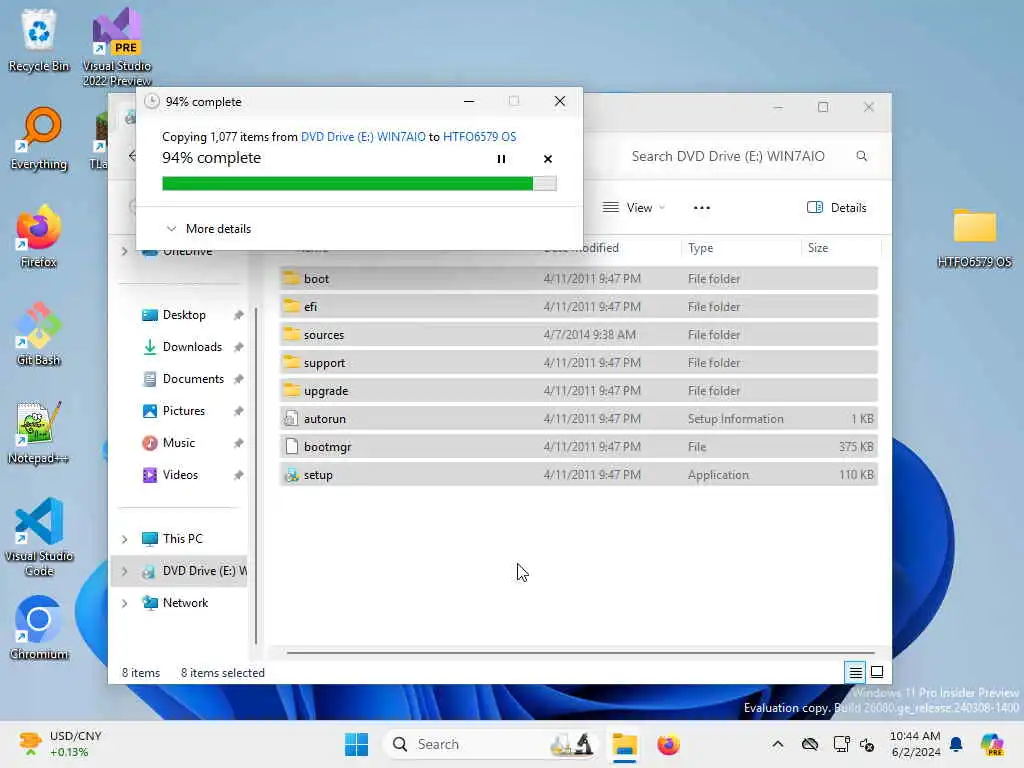Open Git Bash desktop shortcut

click(x=39, y=334)
